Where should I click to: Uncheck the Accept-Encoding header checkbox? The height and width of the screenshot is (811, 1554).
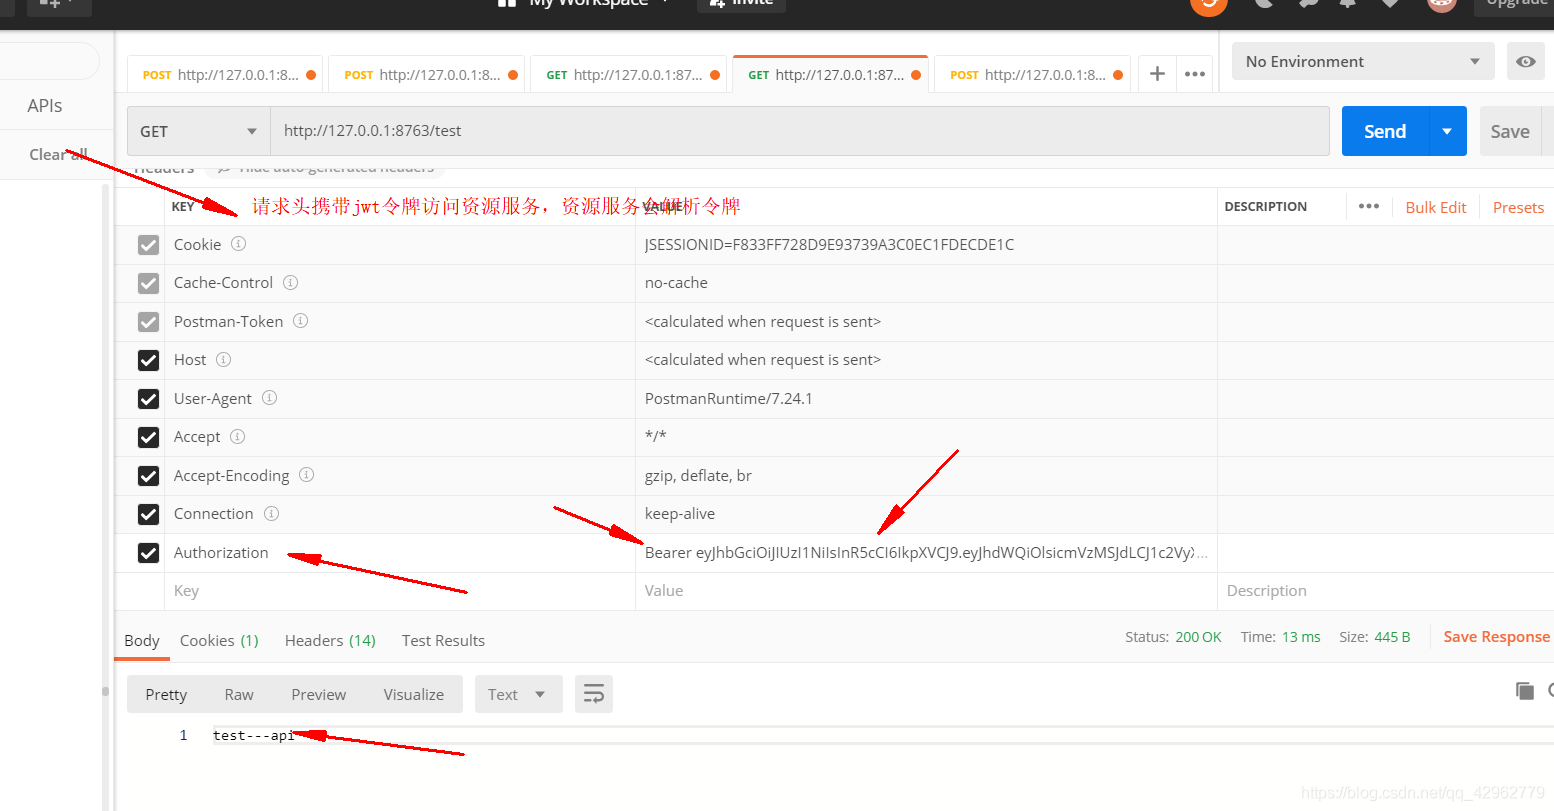148,476
